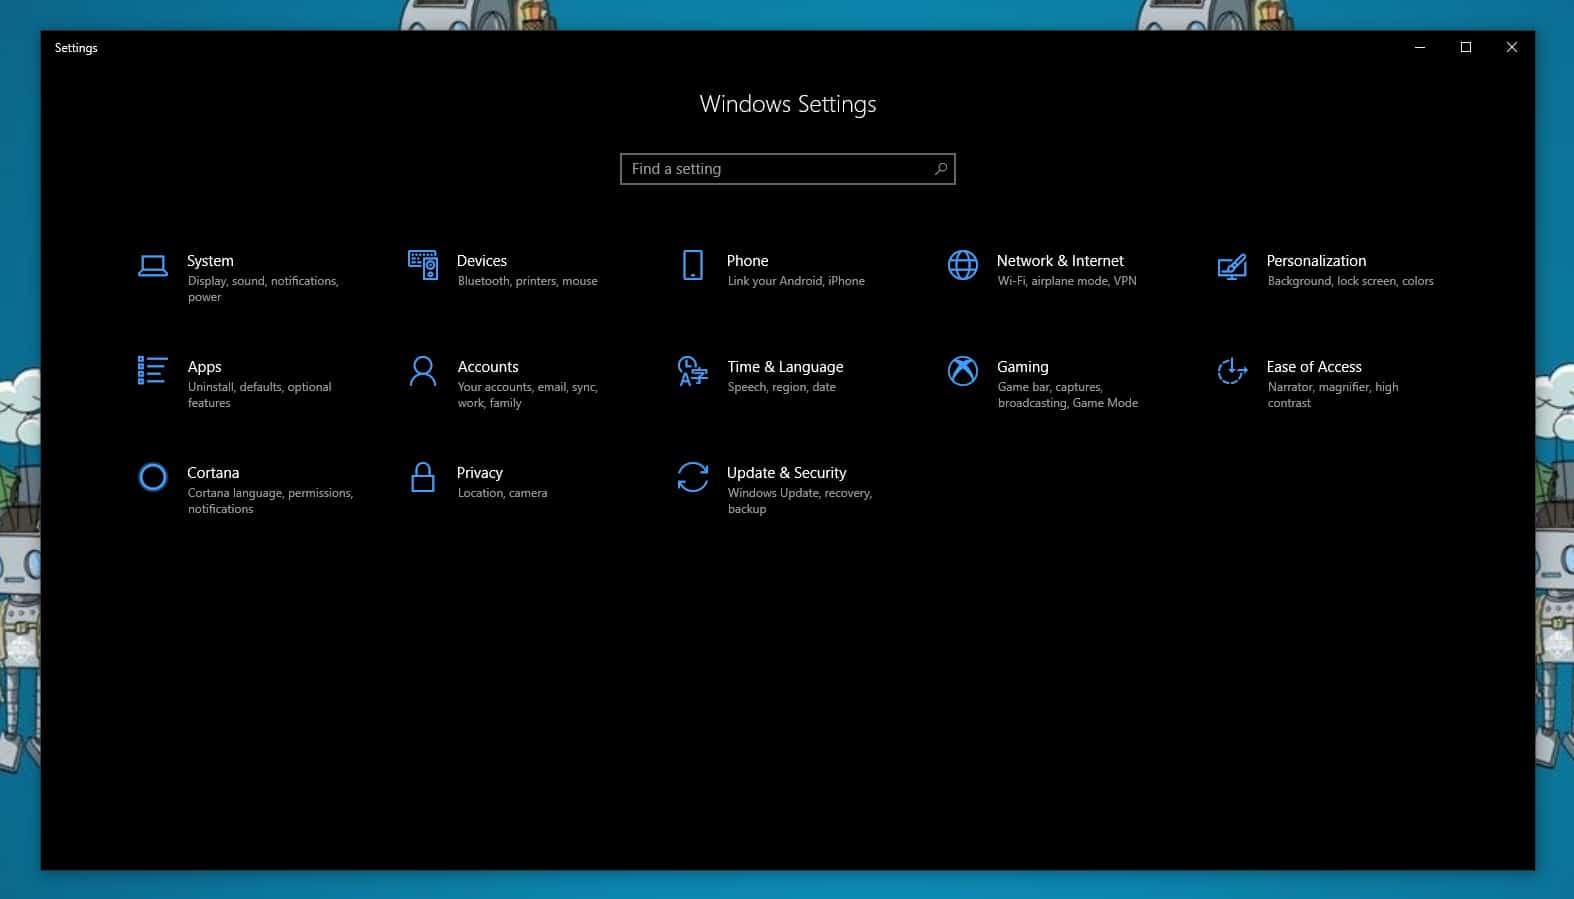The height and width of the screenshot is (899, 1574).
Task: Minimize the Settings window
Action: pyautogui.click(x=1420, y=47)
